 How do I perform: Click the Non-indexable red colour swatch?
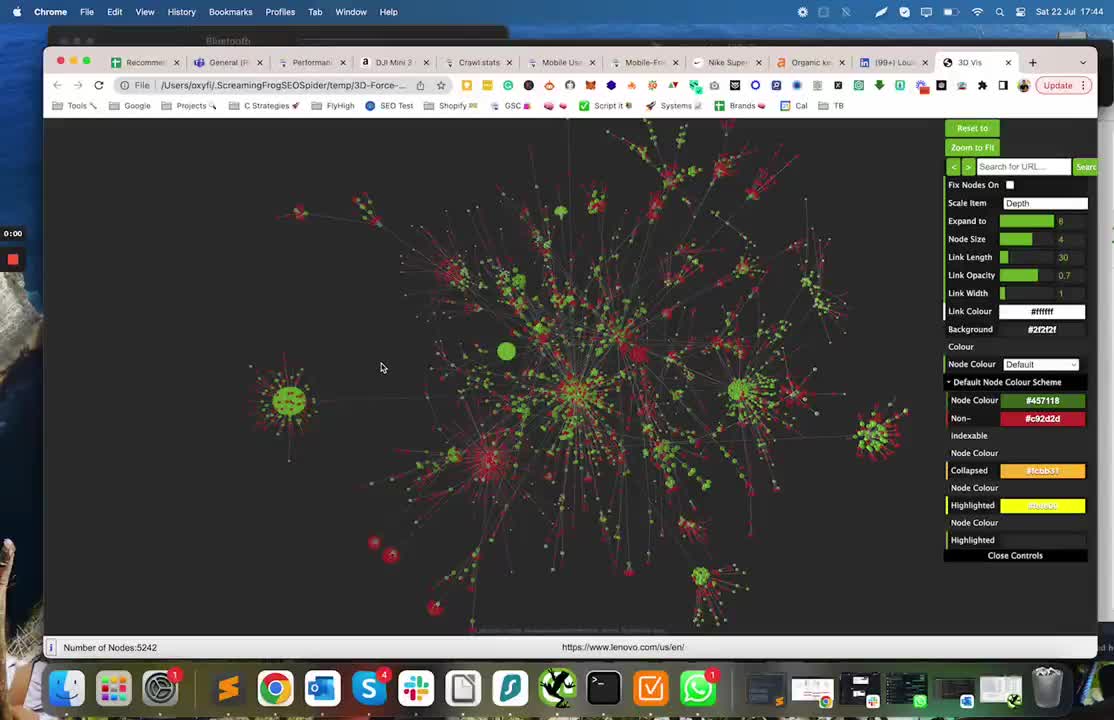pos(1042,419)
